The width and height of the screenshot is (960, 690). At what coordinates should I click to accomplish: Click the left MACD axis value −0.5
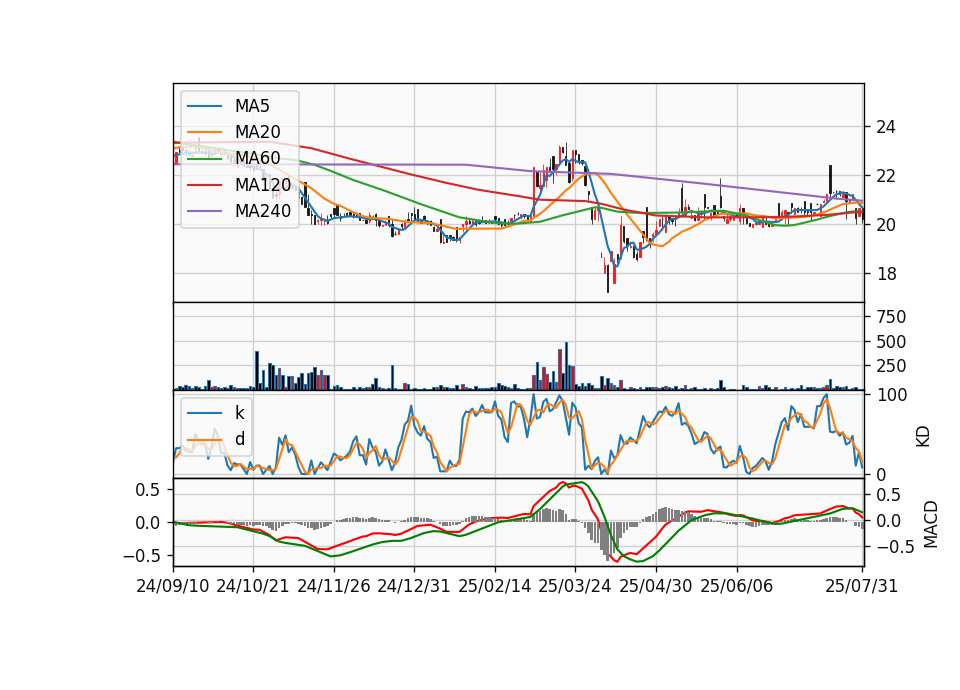141,556
